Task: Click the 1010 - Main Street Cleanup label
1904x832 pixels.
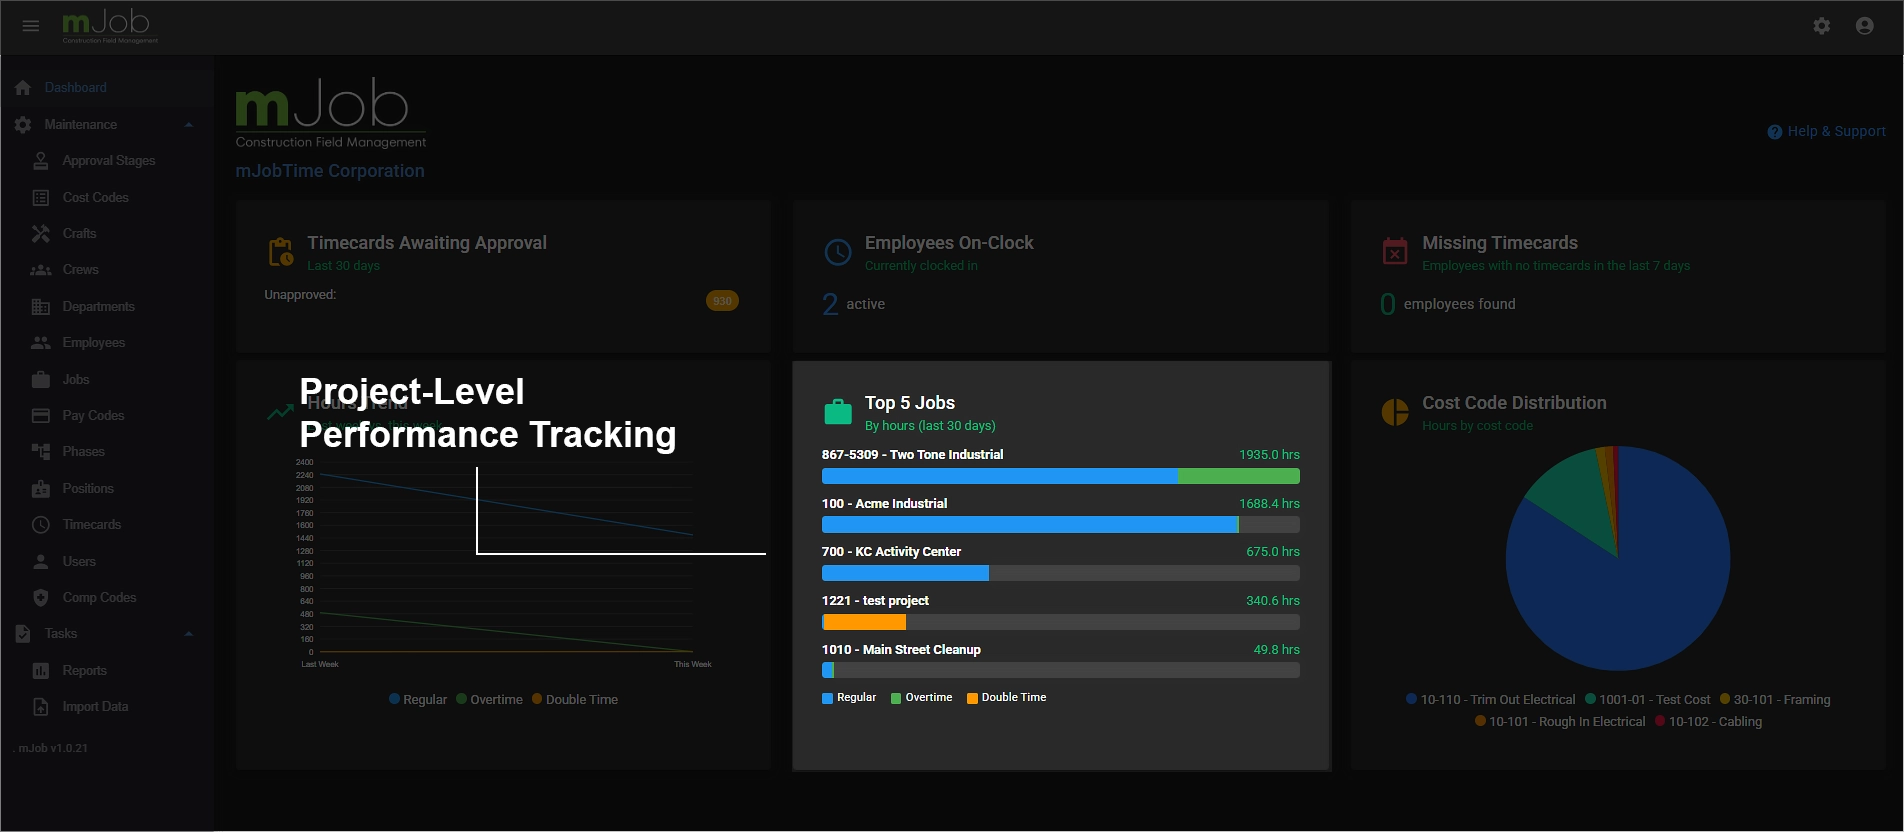Action: pos(901,650)
